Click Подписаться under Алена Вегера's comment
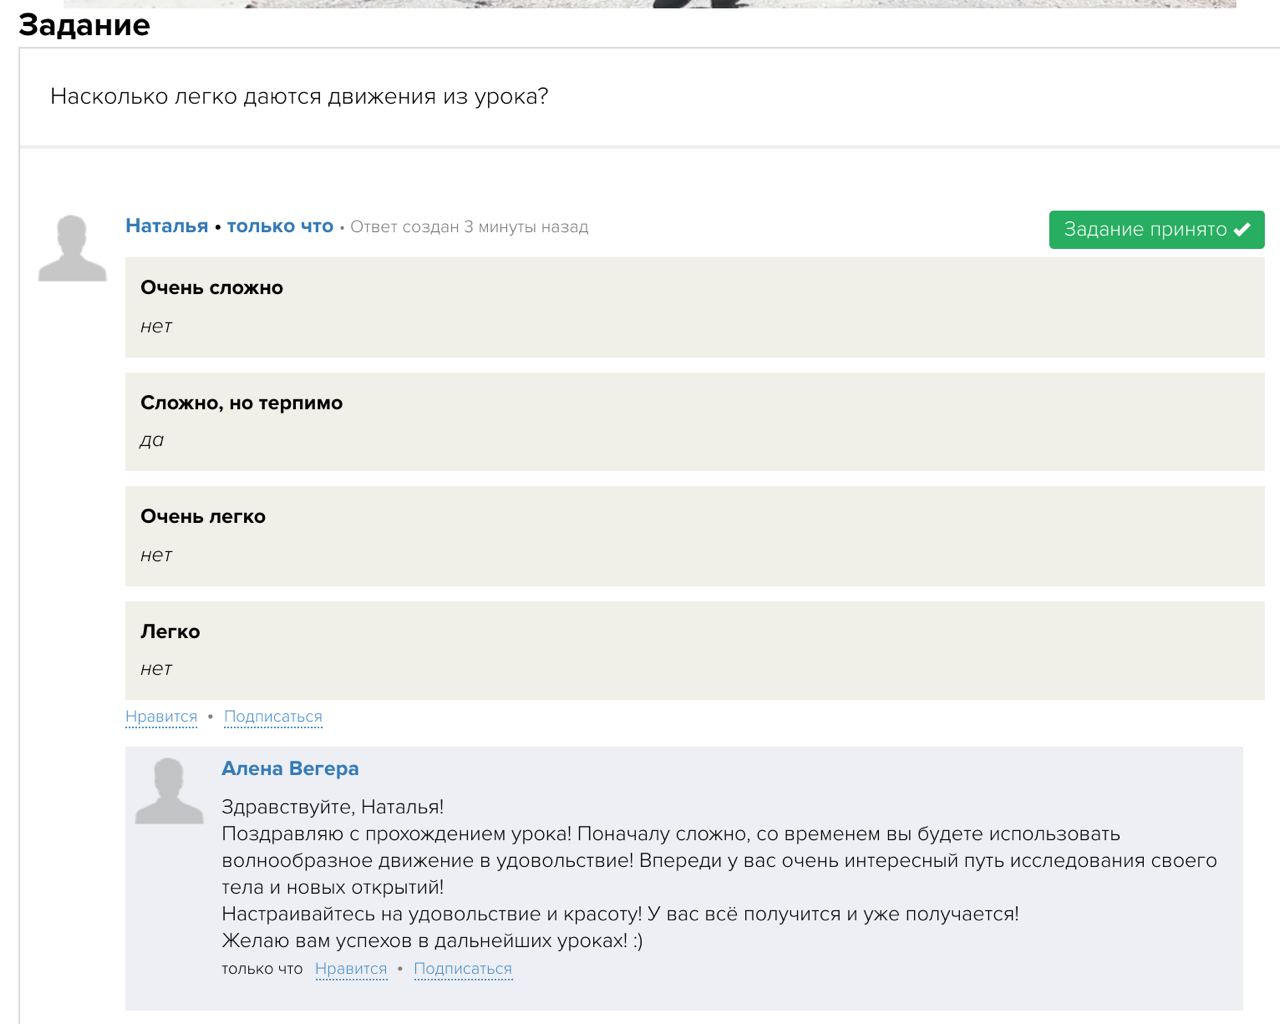1280x1024 pixels. [463, 969]
